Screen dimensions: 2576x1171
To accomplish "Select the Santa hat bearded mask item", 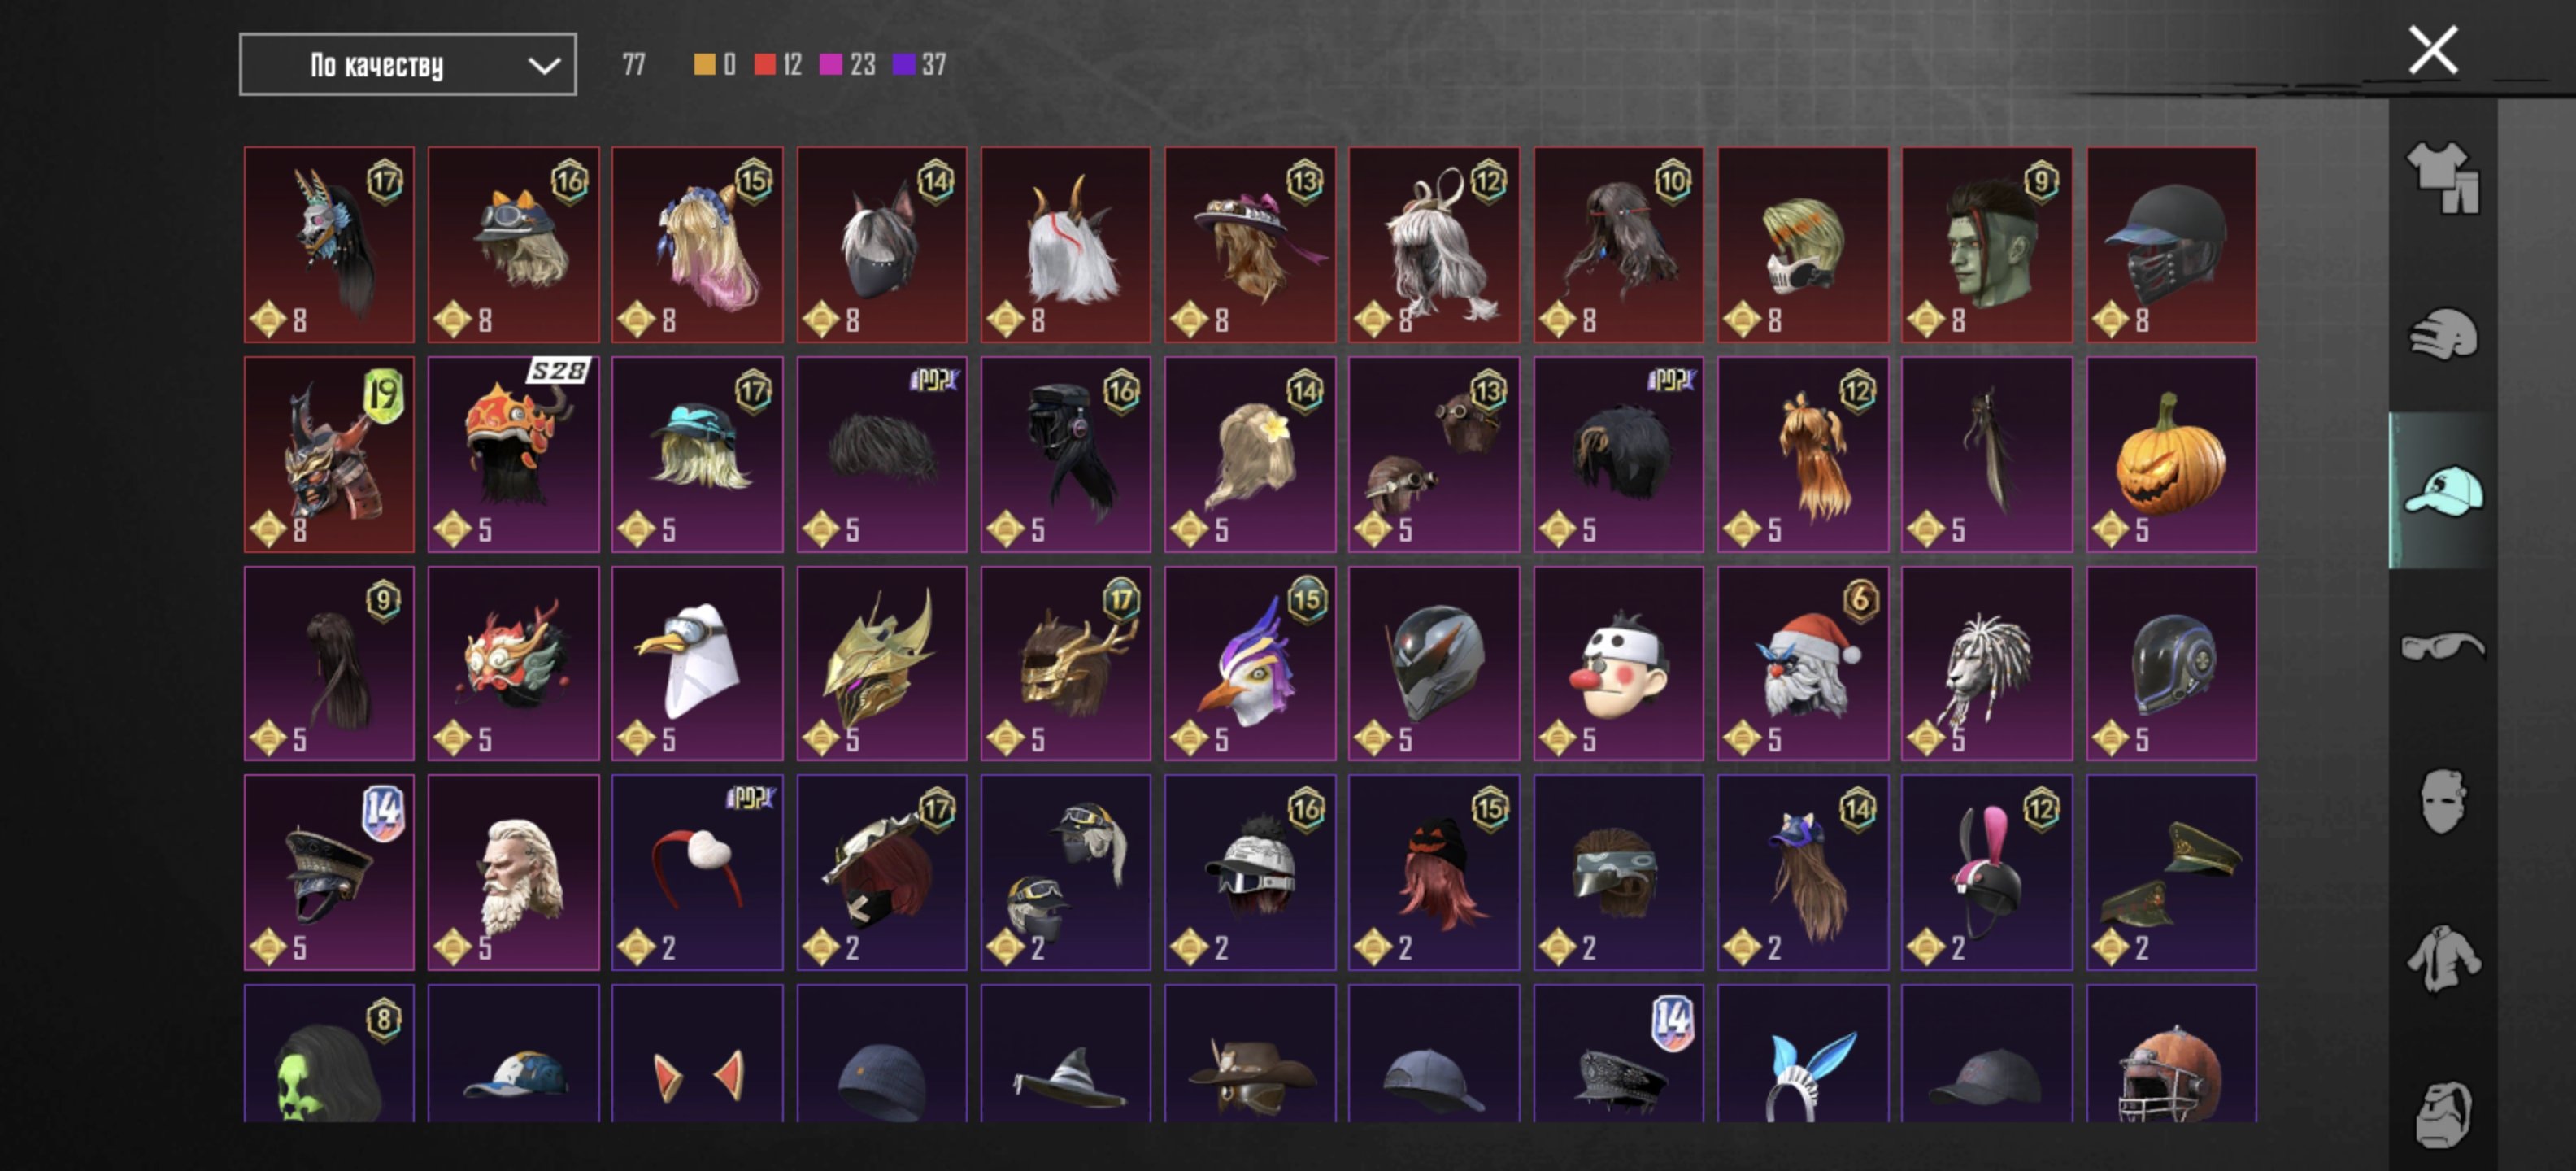I will pos(1803,664).
